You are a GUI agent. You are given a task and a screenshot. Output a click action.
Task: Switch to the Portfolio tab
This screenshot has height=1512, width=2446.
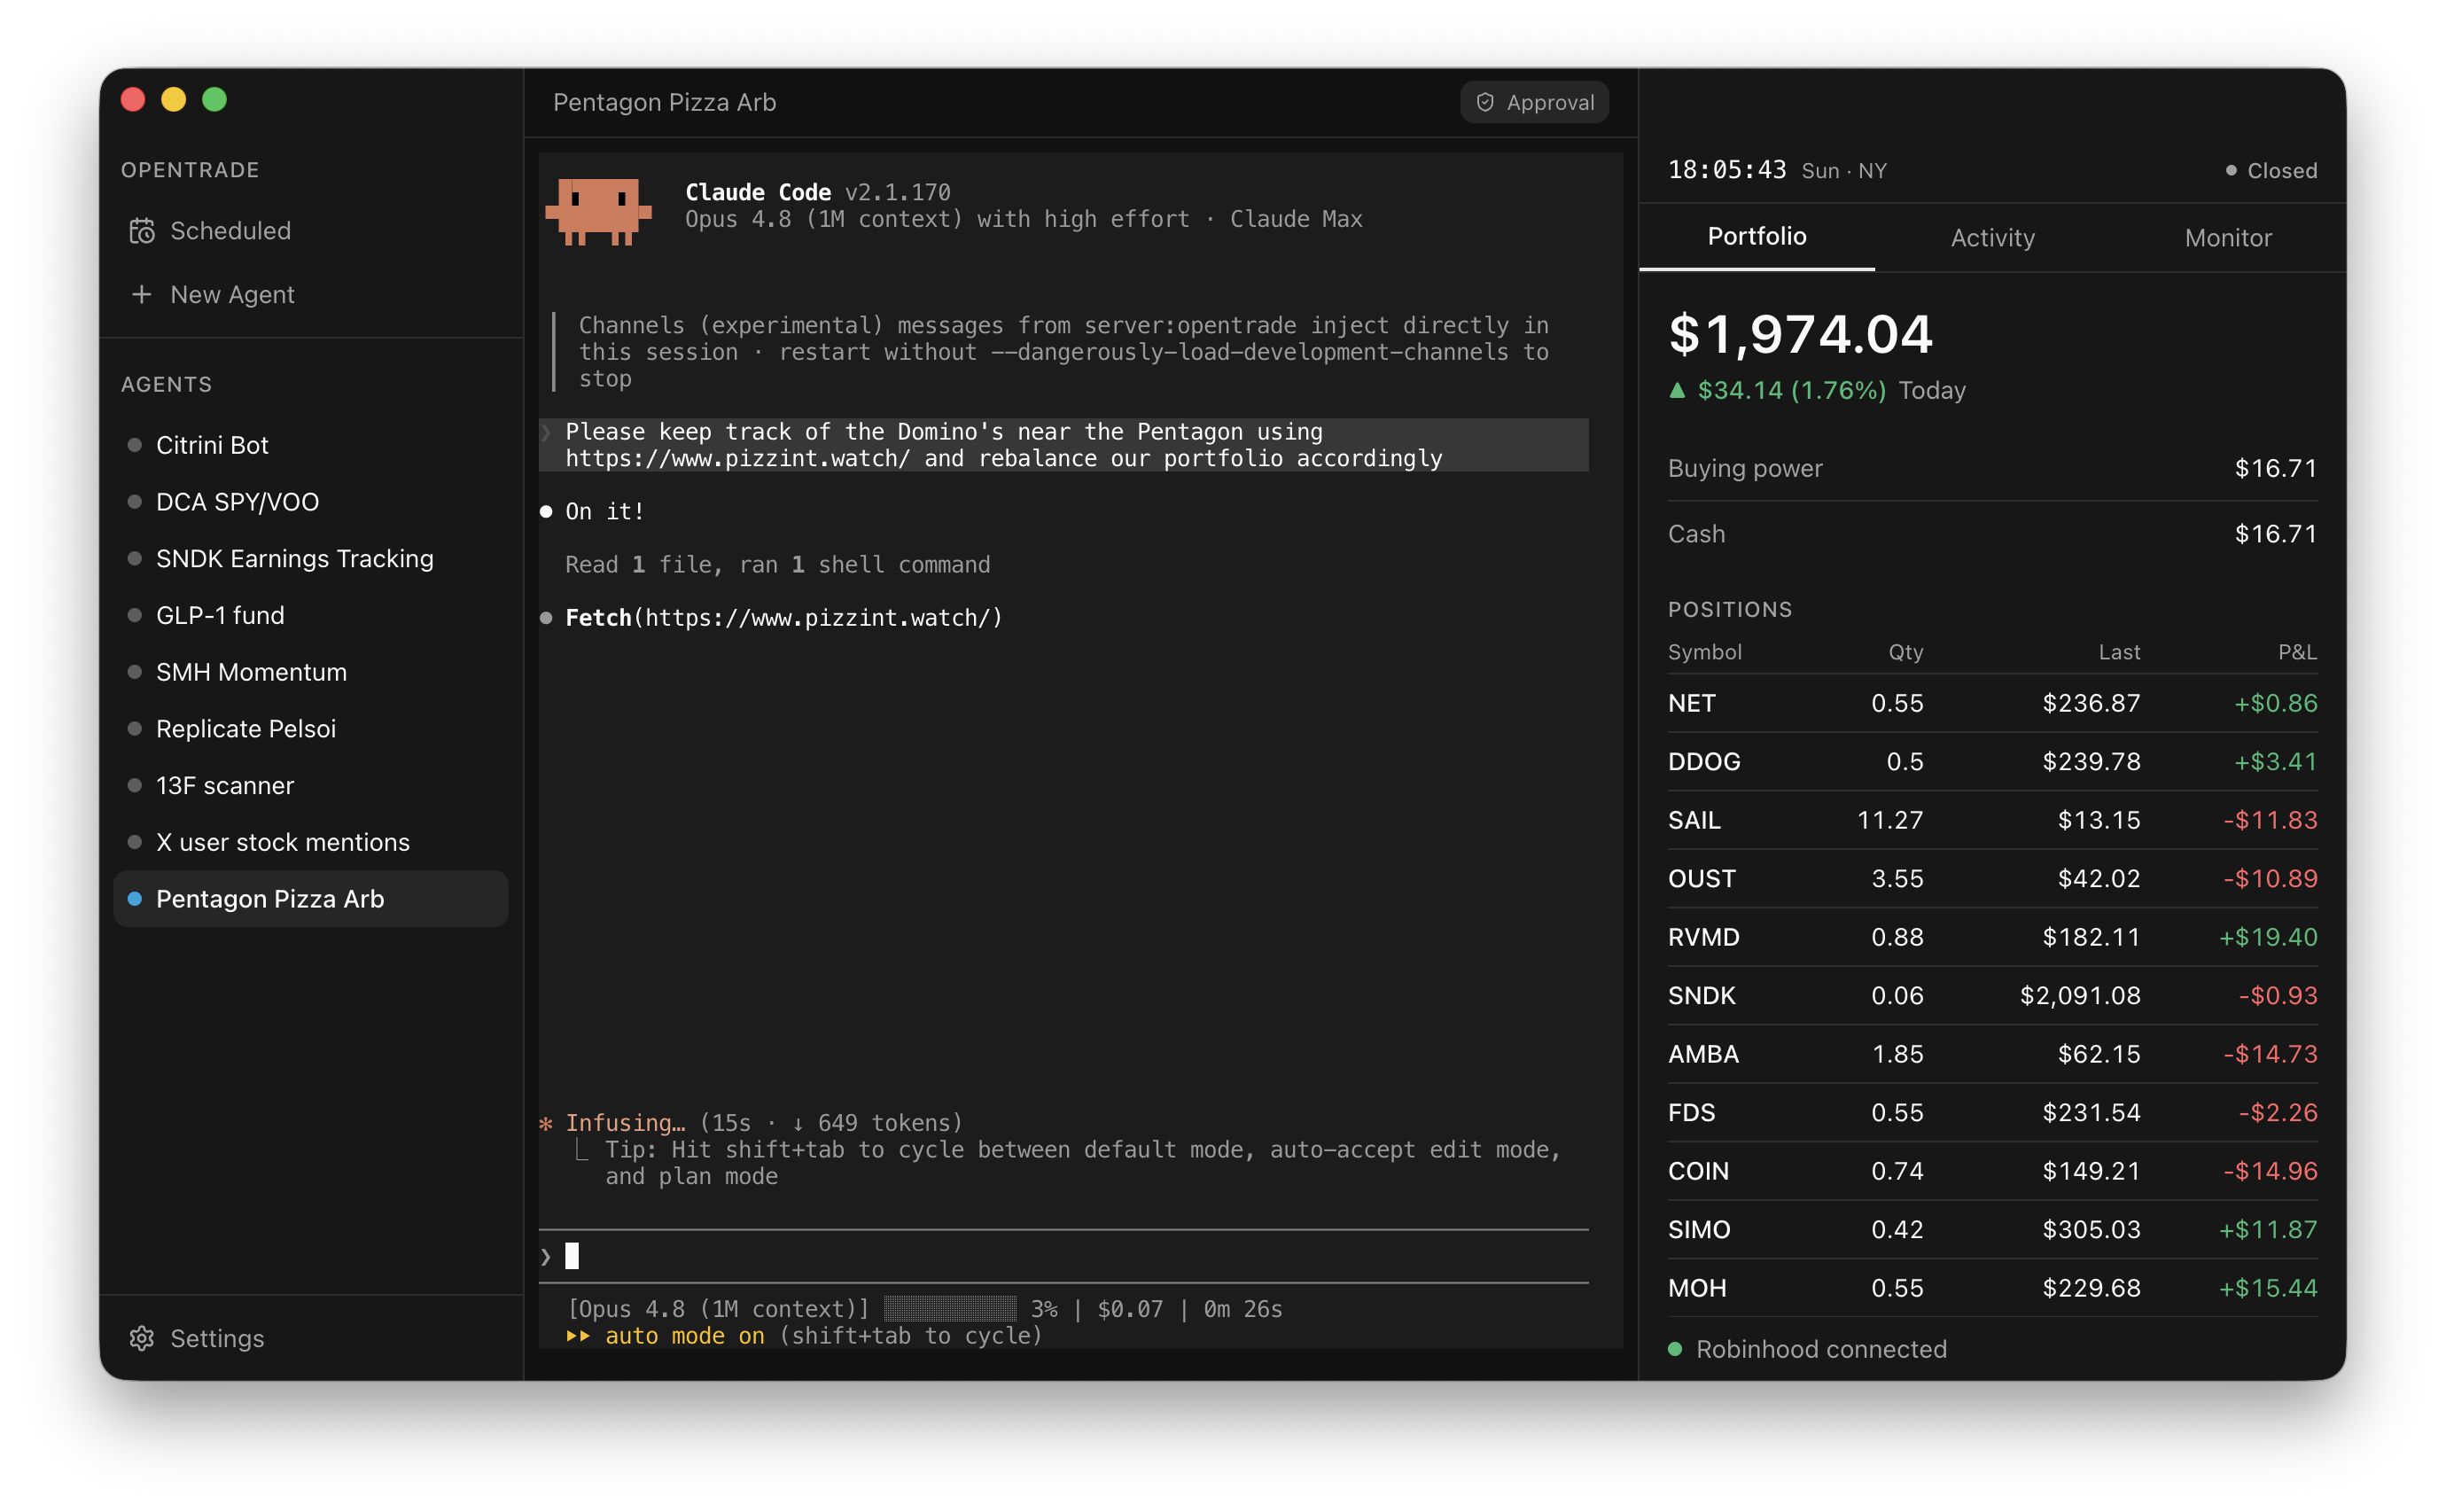coord(1756,236)
